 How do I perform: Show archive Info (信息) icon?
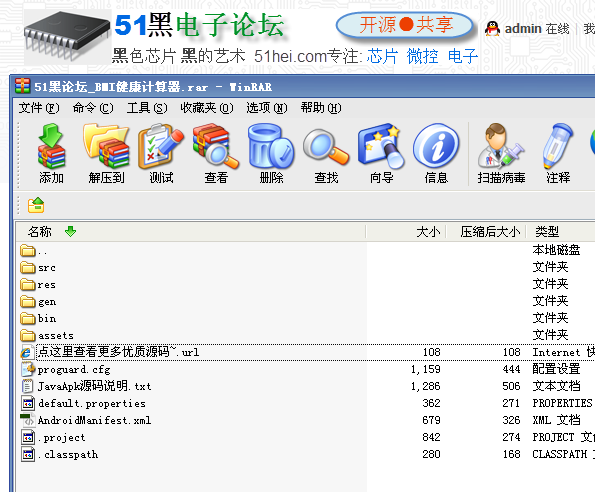click(436, 146)
